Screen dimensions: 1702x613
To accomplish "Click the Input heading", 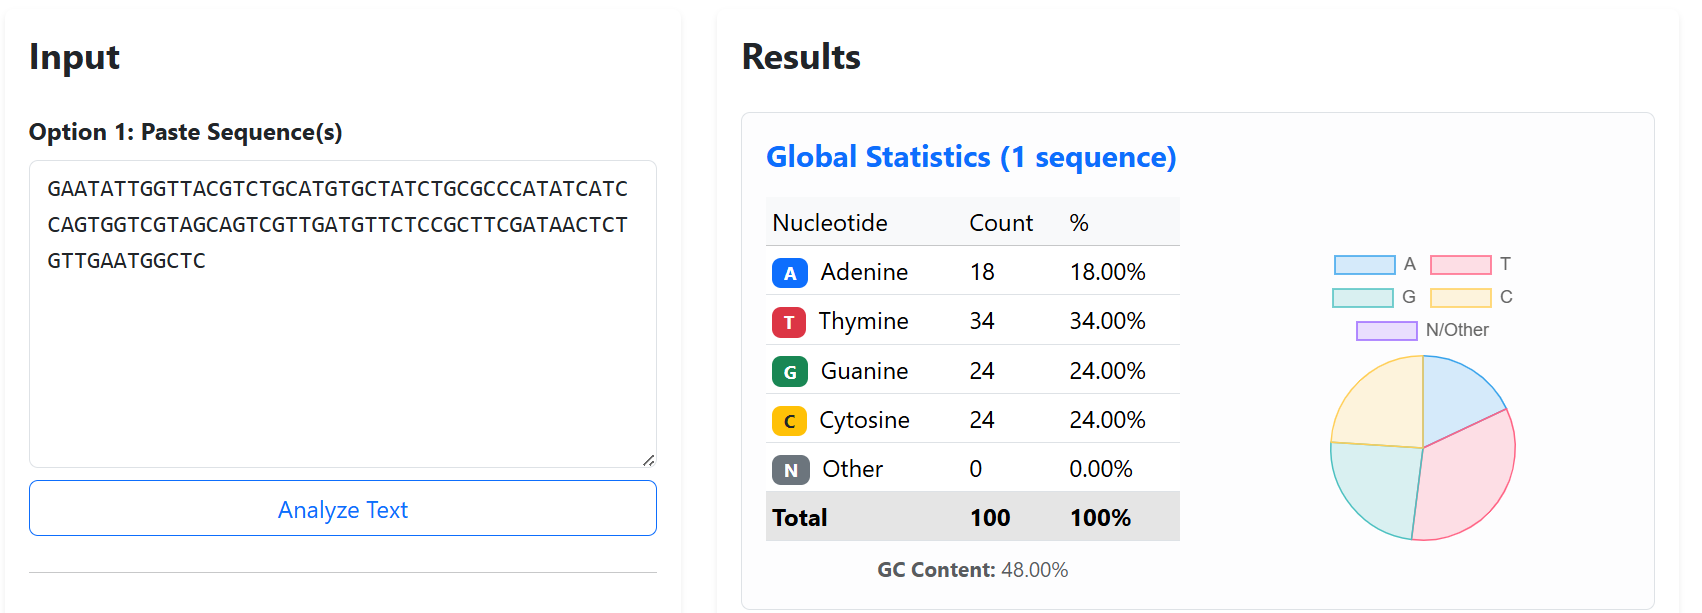I will [x=74, y=57].
